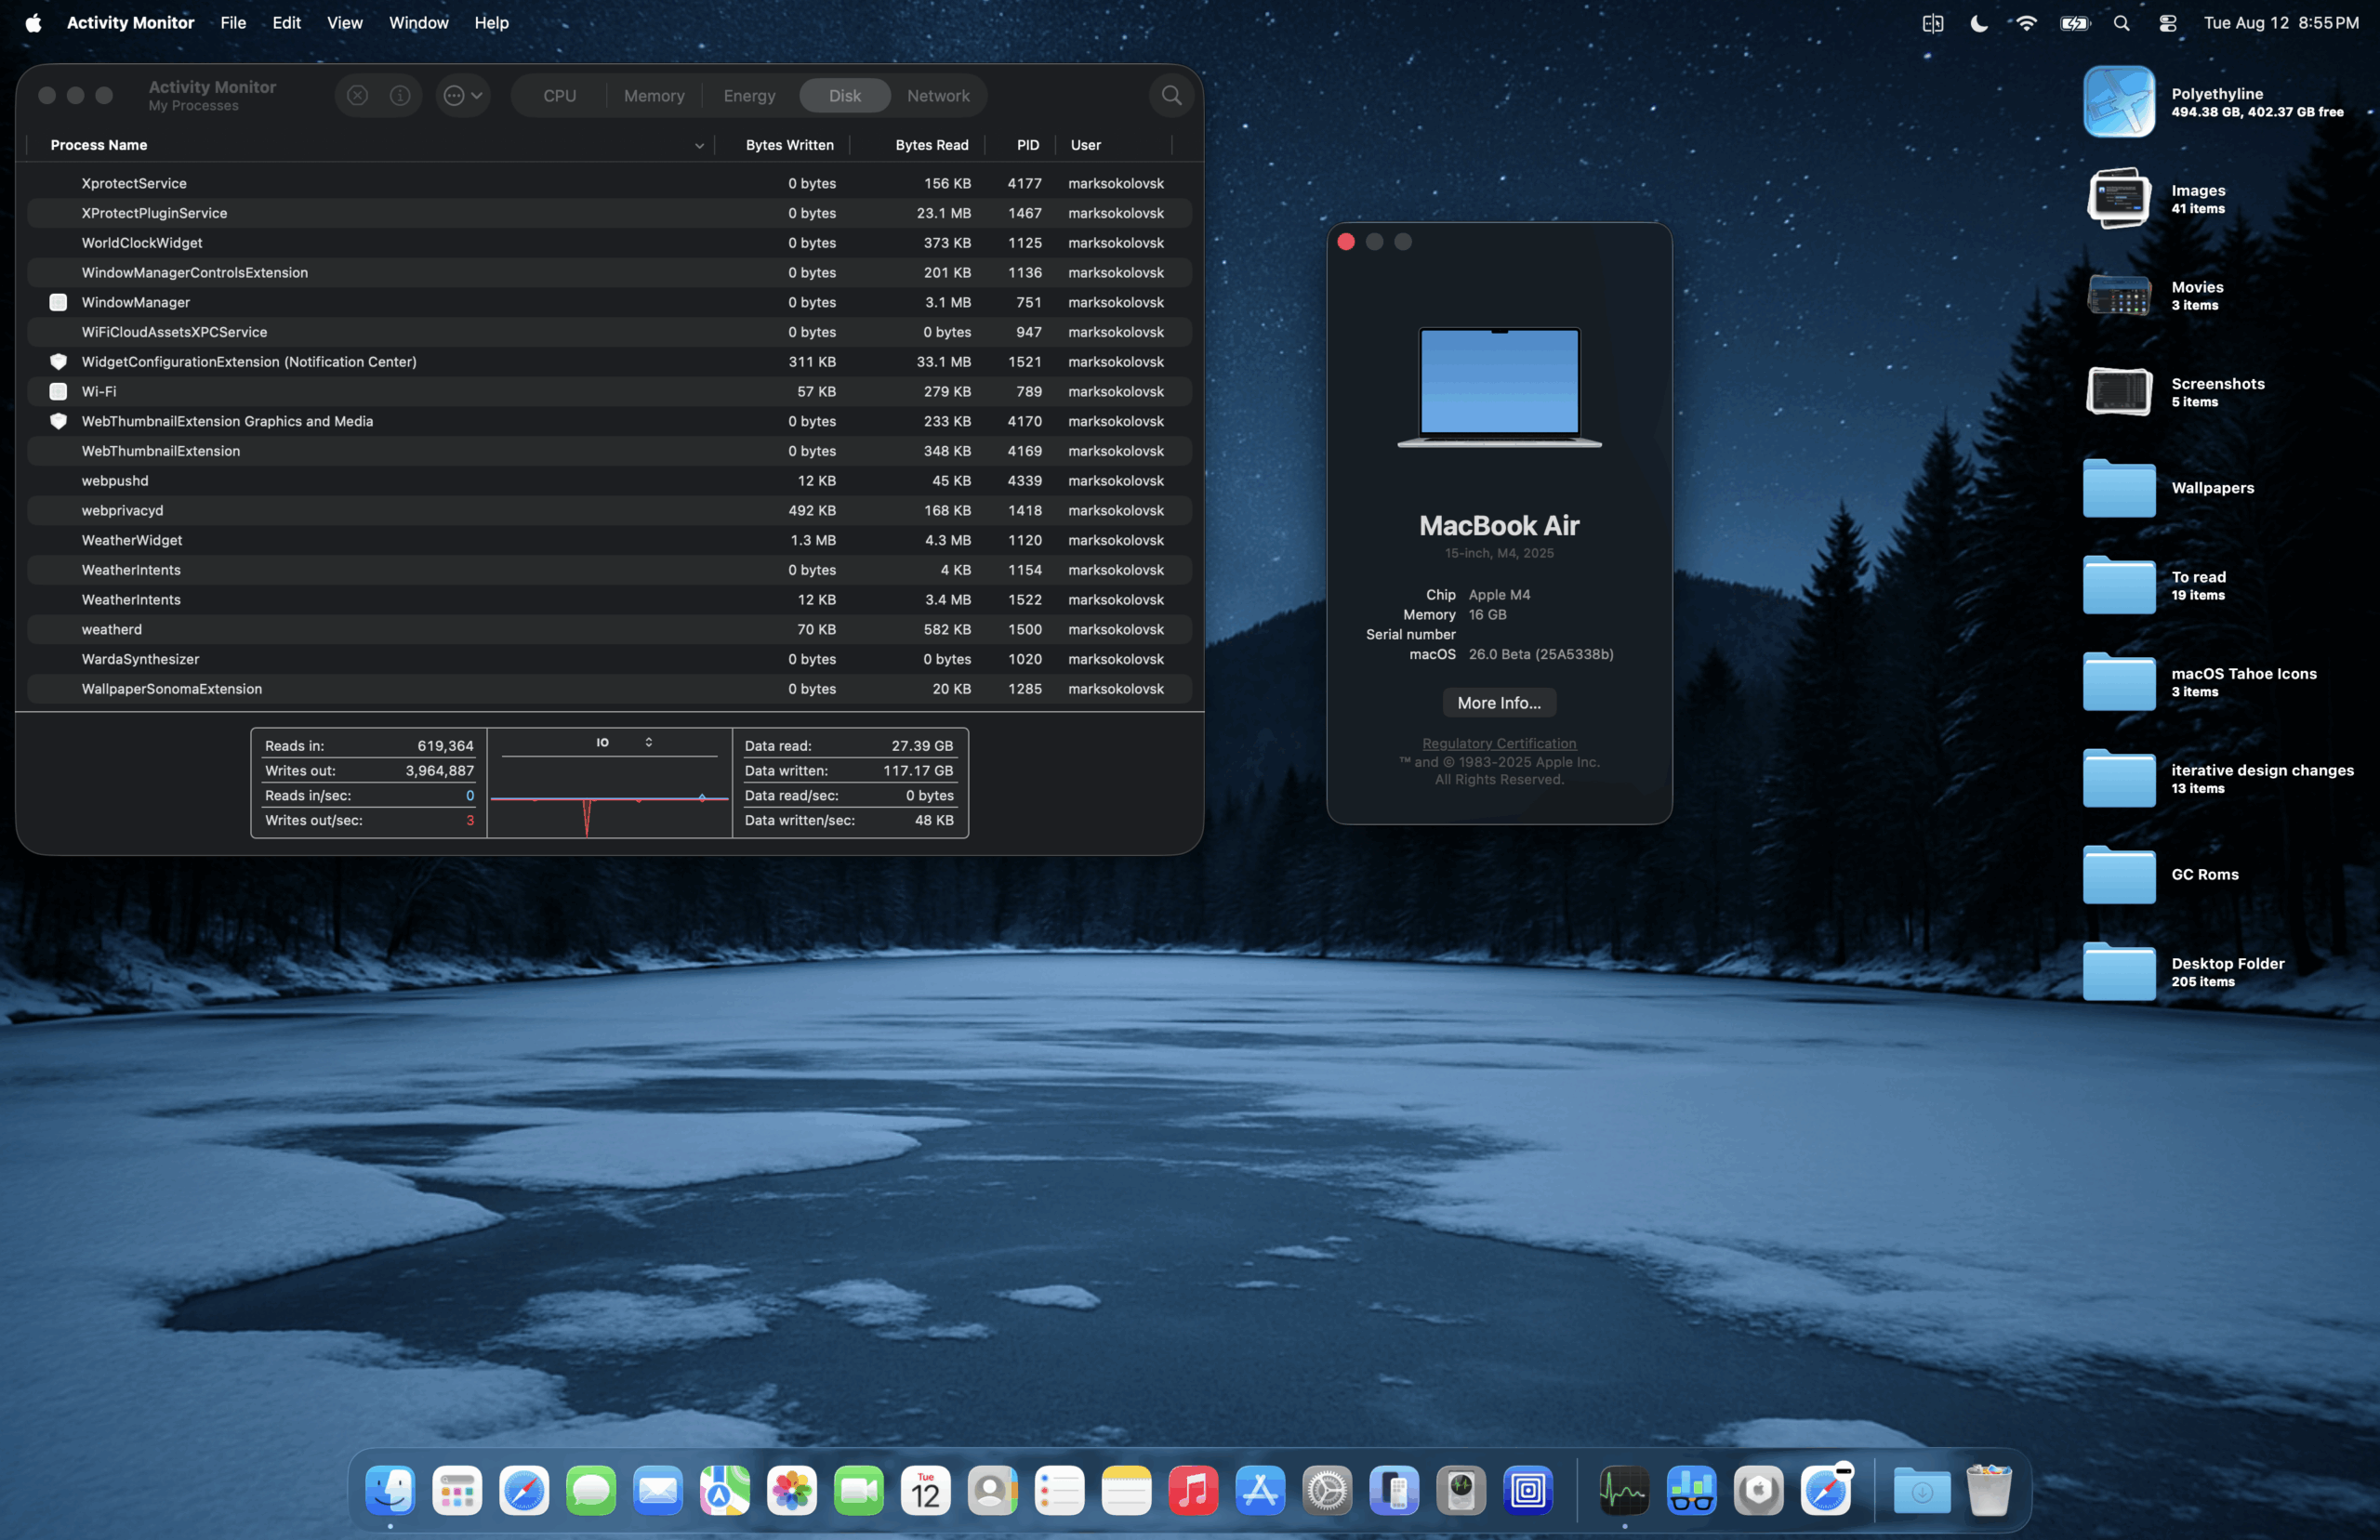
Task: Click the process info inspect icon
Action: pos(400,96)
